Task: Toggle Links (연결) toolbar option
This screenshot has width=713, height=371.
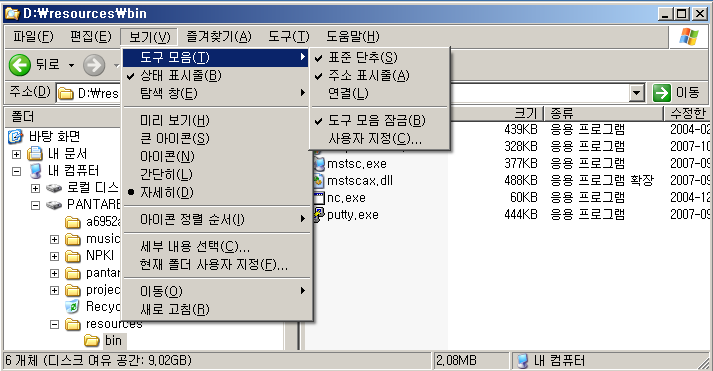Action: point(380,94)
